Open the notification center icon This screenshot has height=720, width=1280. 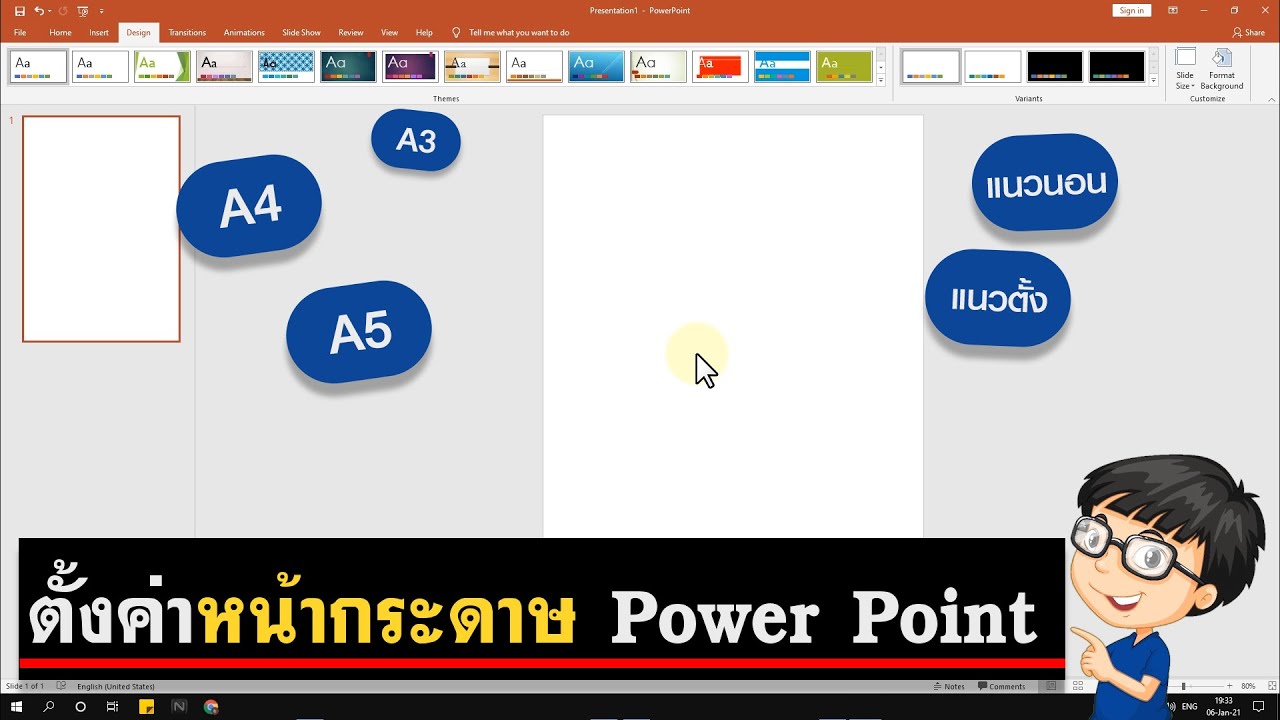coord(1259,707)
